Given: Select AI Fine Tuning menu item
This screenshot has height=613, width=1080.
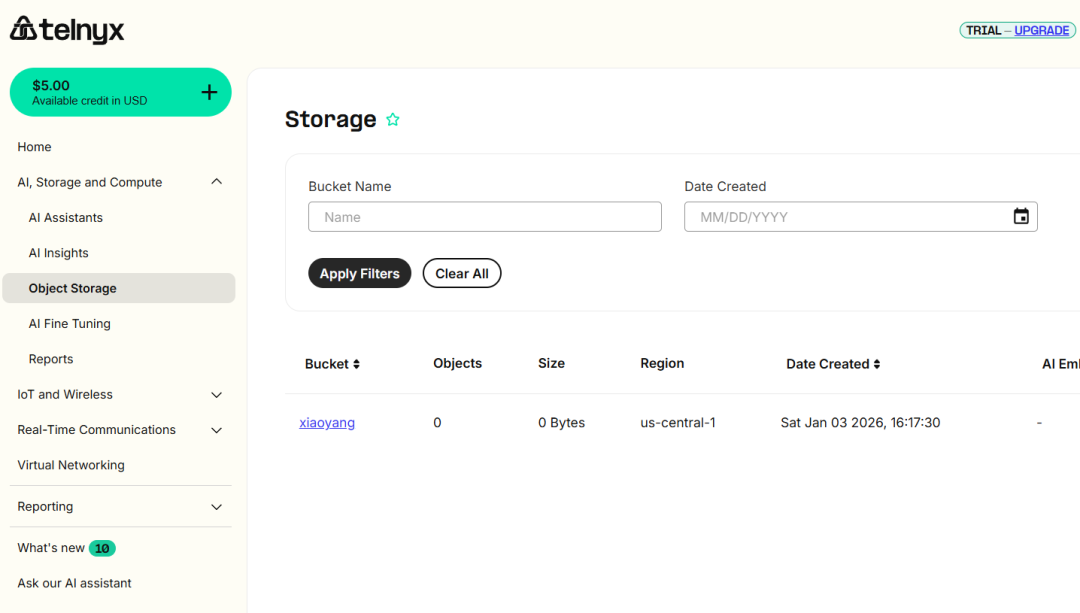Looking at the screenshot, I should click(x=70, y=324).
